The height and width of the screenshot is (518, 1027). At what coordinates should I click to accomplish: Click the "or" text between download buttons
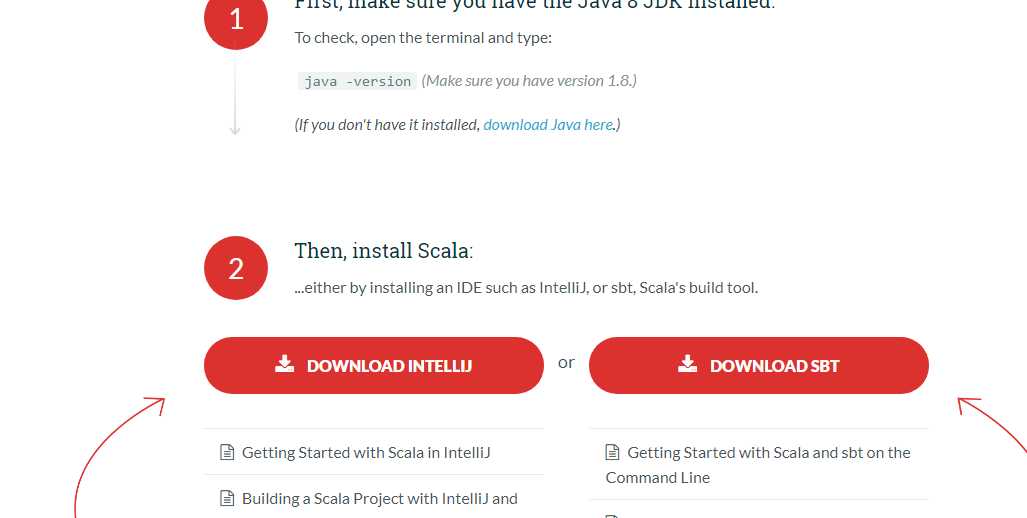566,363
